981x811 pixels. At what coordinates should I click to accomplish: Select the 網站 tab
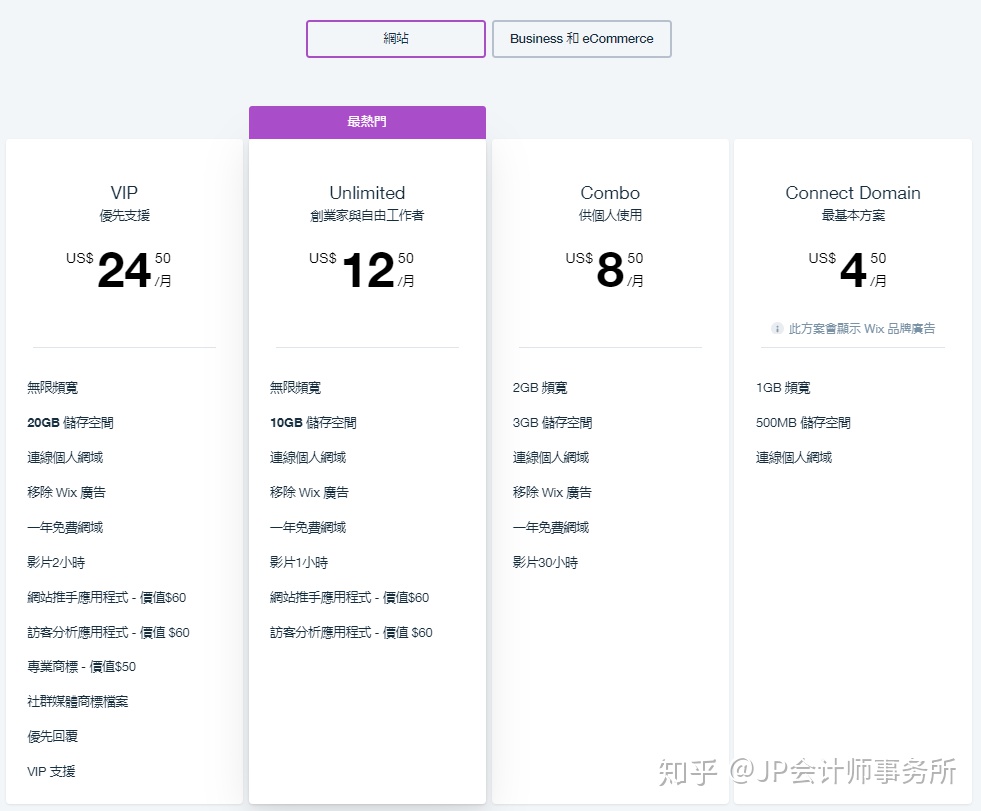click(x=395, y=39)
